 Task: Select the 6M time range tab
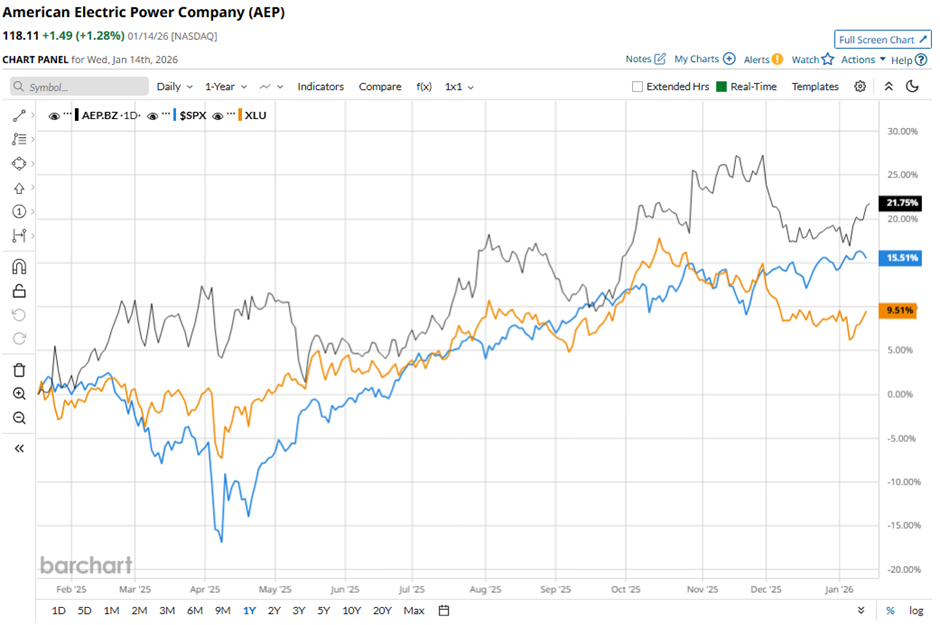coord(195,610)
